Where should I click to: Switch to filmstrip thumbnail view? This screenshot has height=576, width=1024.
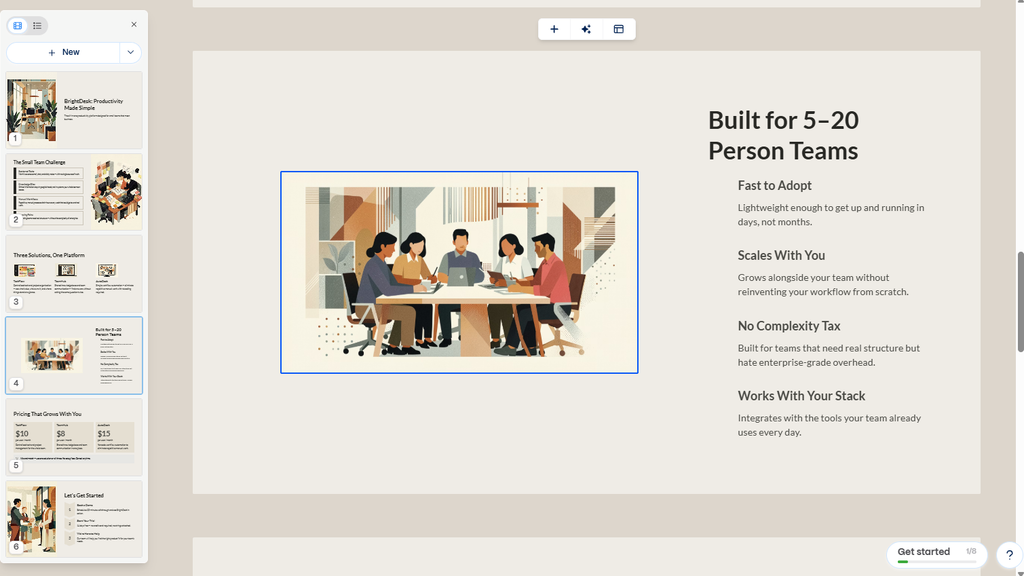18,25
